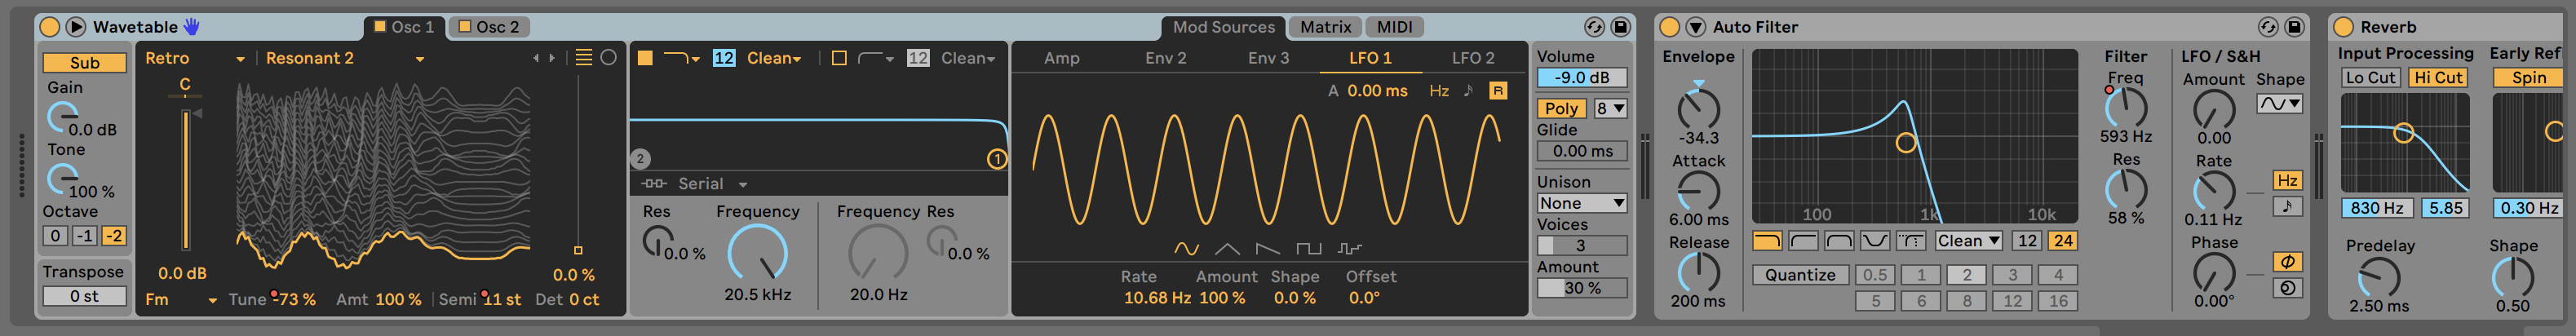This screenshot has width=2576, height=336.
Task: Select Sub octave -2
Action: coord(114,236)
